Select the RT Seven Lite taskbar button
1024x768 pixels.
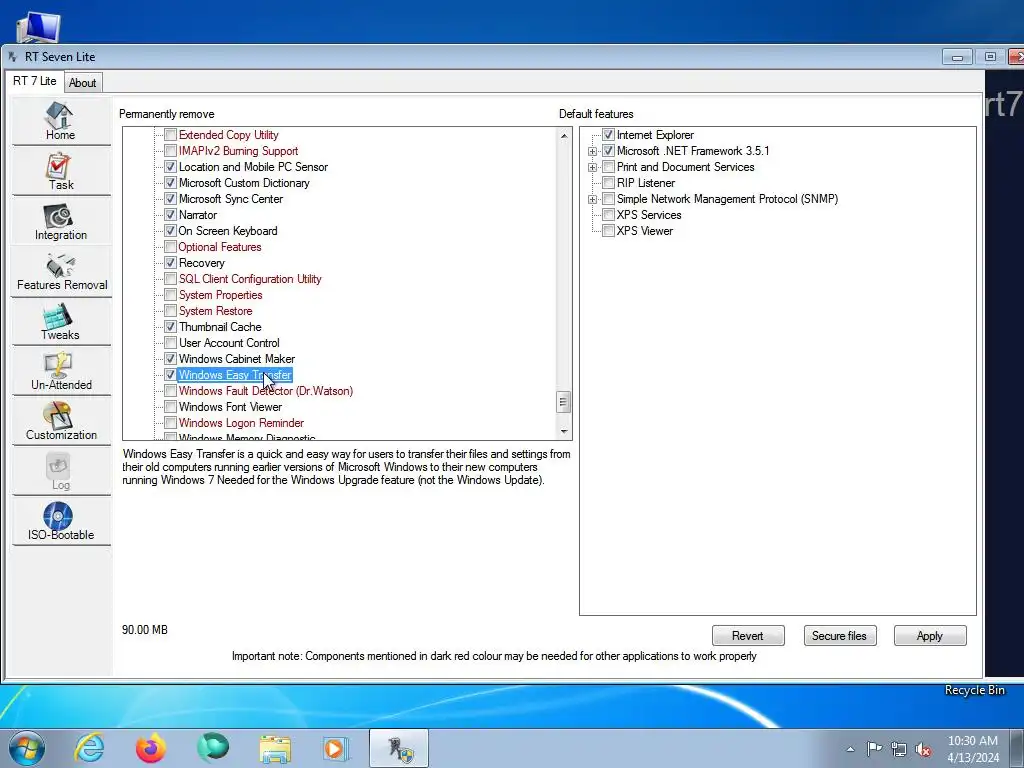click(x=399, y=748)
